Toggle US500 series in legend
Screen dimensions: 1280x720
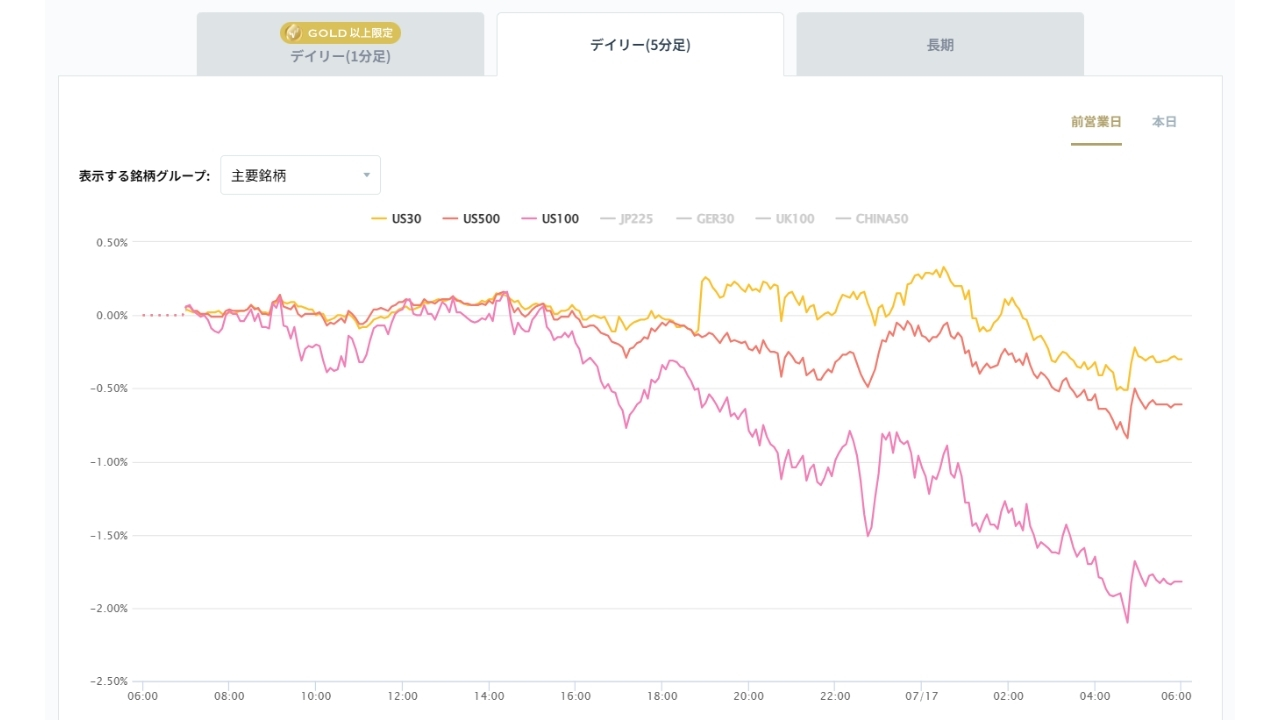pyautogui.click(x=471, y=219)
